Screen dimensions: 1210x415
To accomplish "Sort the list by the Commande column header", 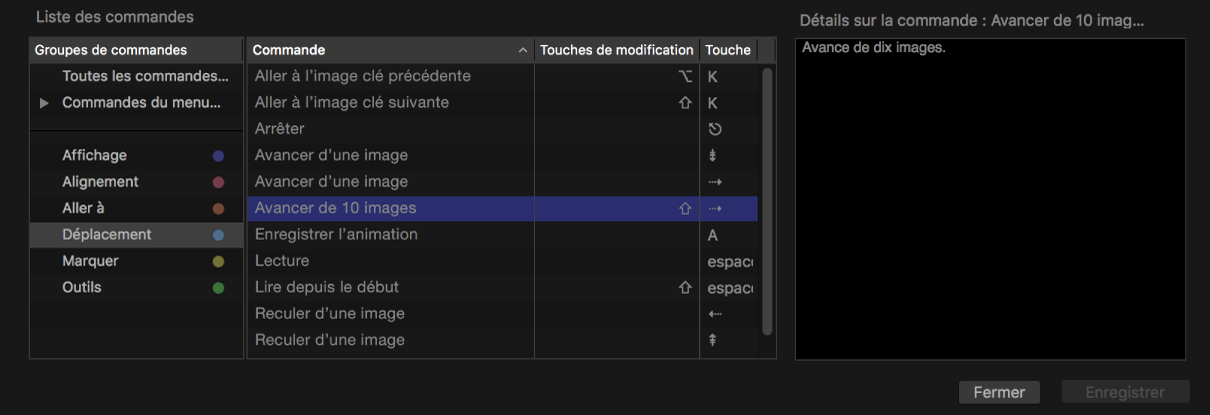I will (x=390, y=50).
